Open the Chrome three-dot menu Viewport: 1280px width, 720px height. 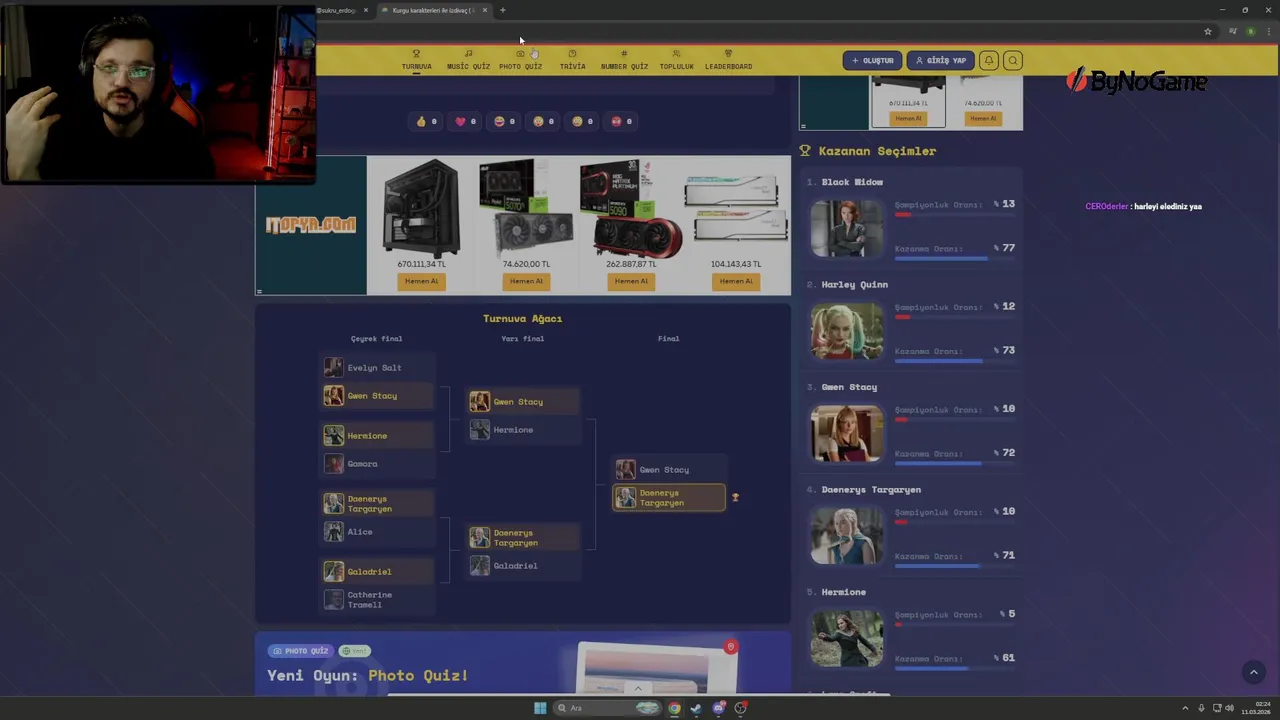[x=1268, y=31]
